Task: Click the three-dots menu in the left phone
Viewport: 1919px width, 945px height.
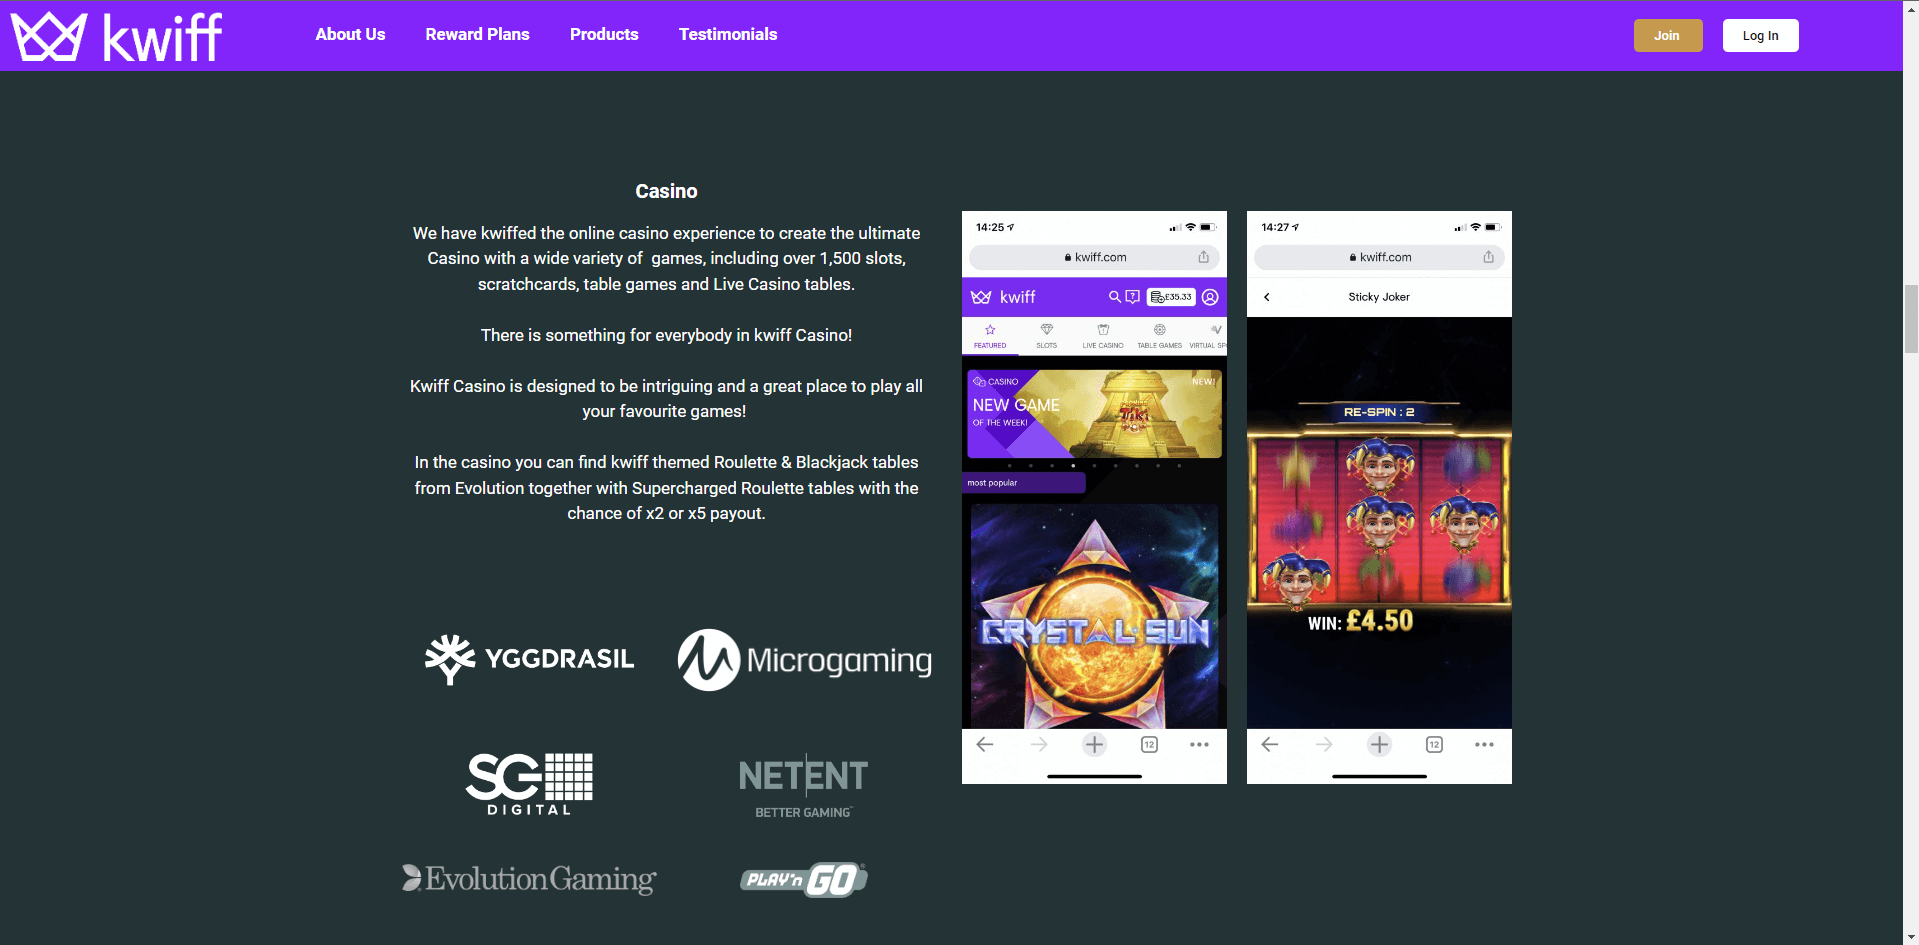Action: (x=1200, y=744)
